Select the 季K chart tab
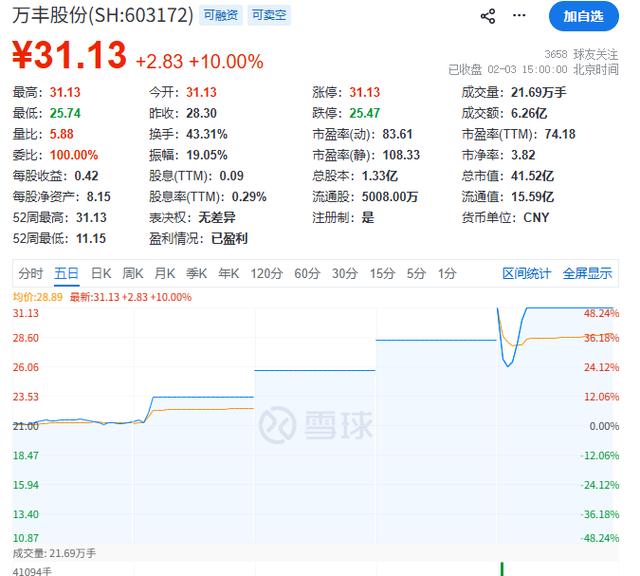Screen dimensions: 640x576 tap(197, 273)
